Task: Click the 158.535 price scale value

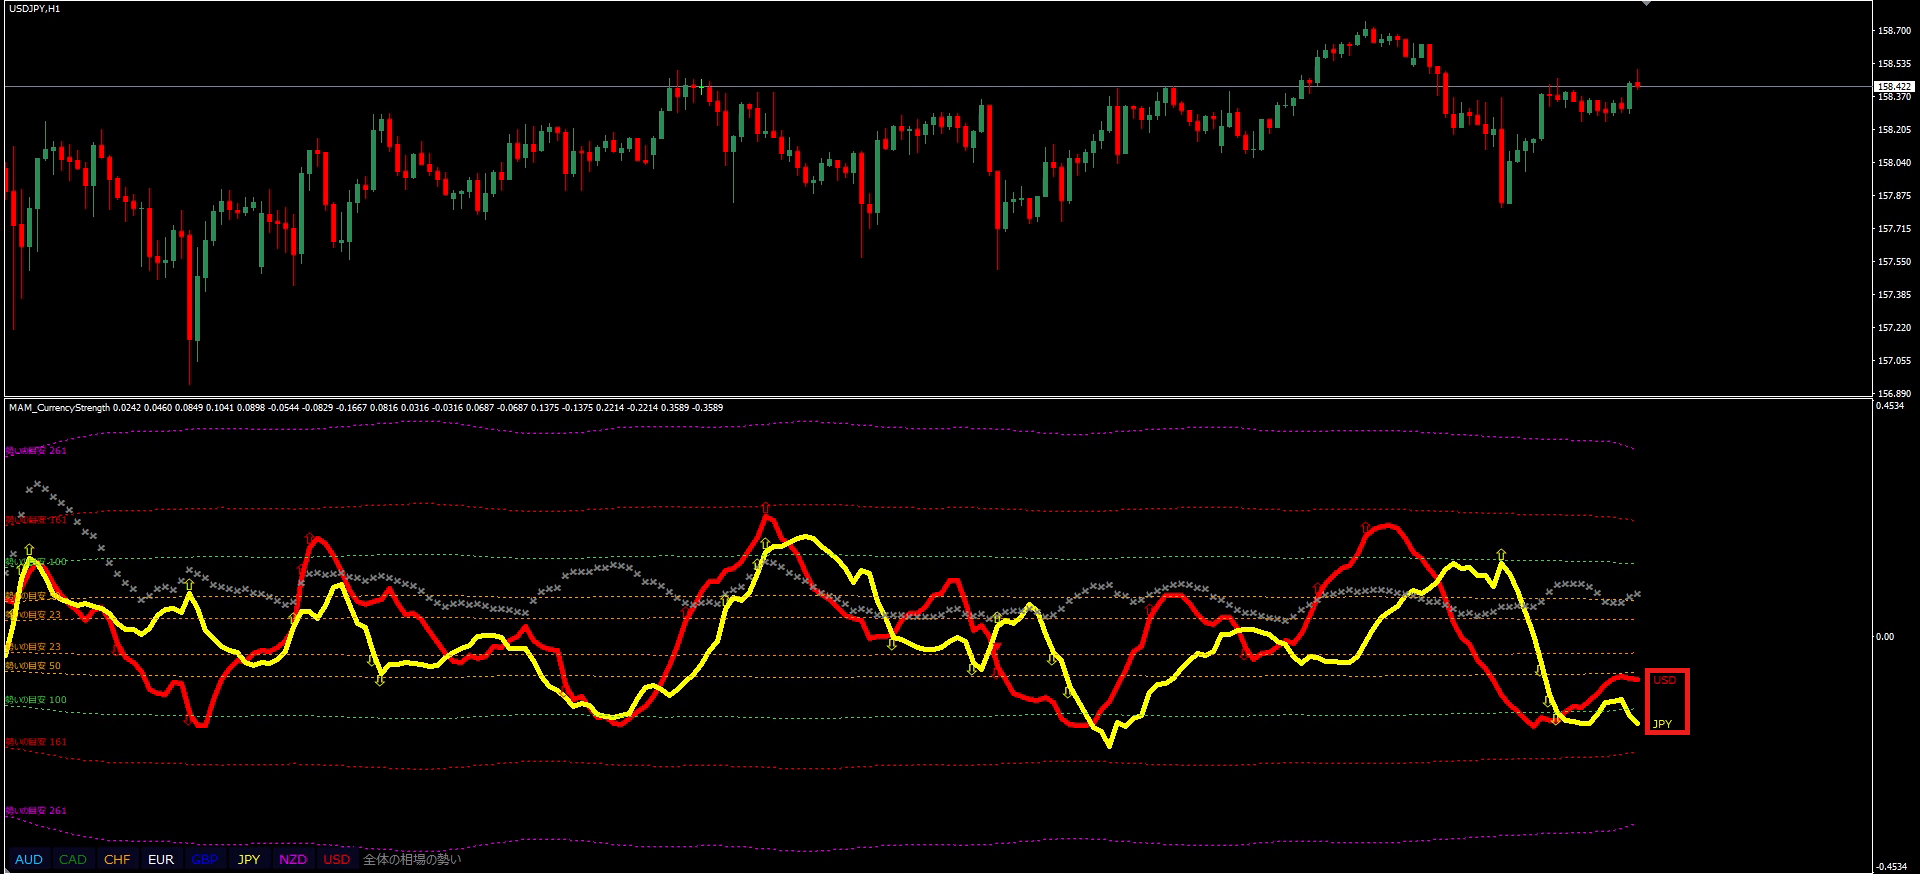Action: coord(1894,64)
